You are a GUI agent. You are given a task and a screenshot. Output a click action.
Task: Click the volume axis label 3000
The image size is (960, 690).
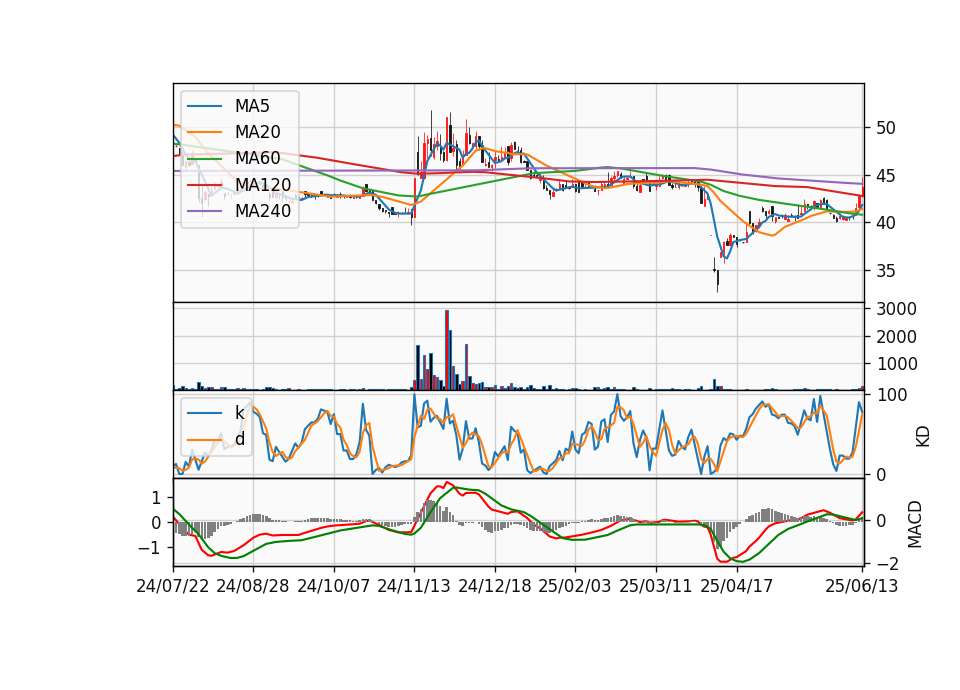tap(896, 309)
